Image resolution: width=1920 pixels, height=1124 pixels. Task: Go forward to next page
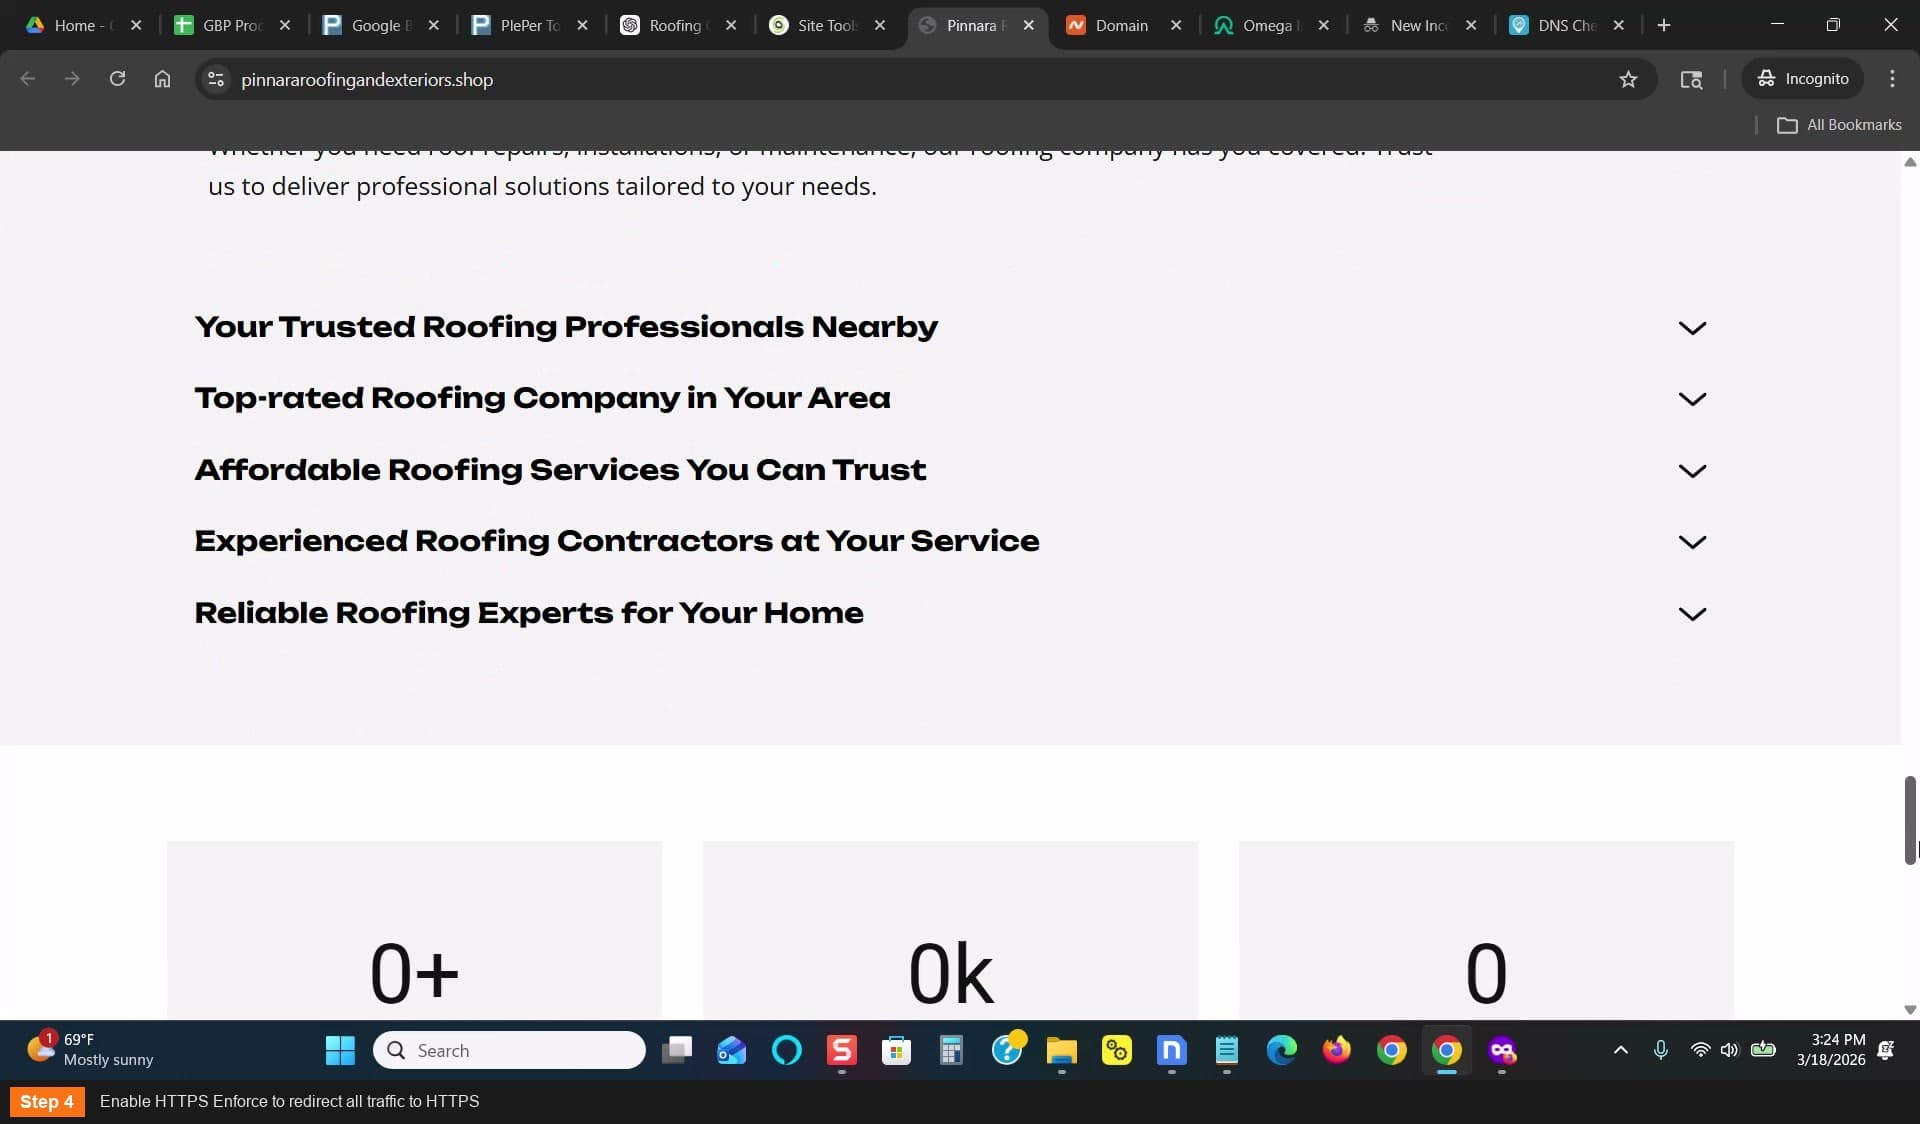click(72, 79)
